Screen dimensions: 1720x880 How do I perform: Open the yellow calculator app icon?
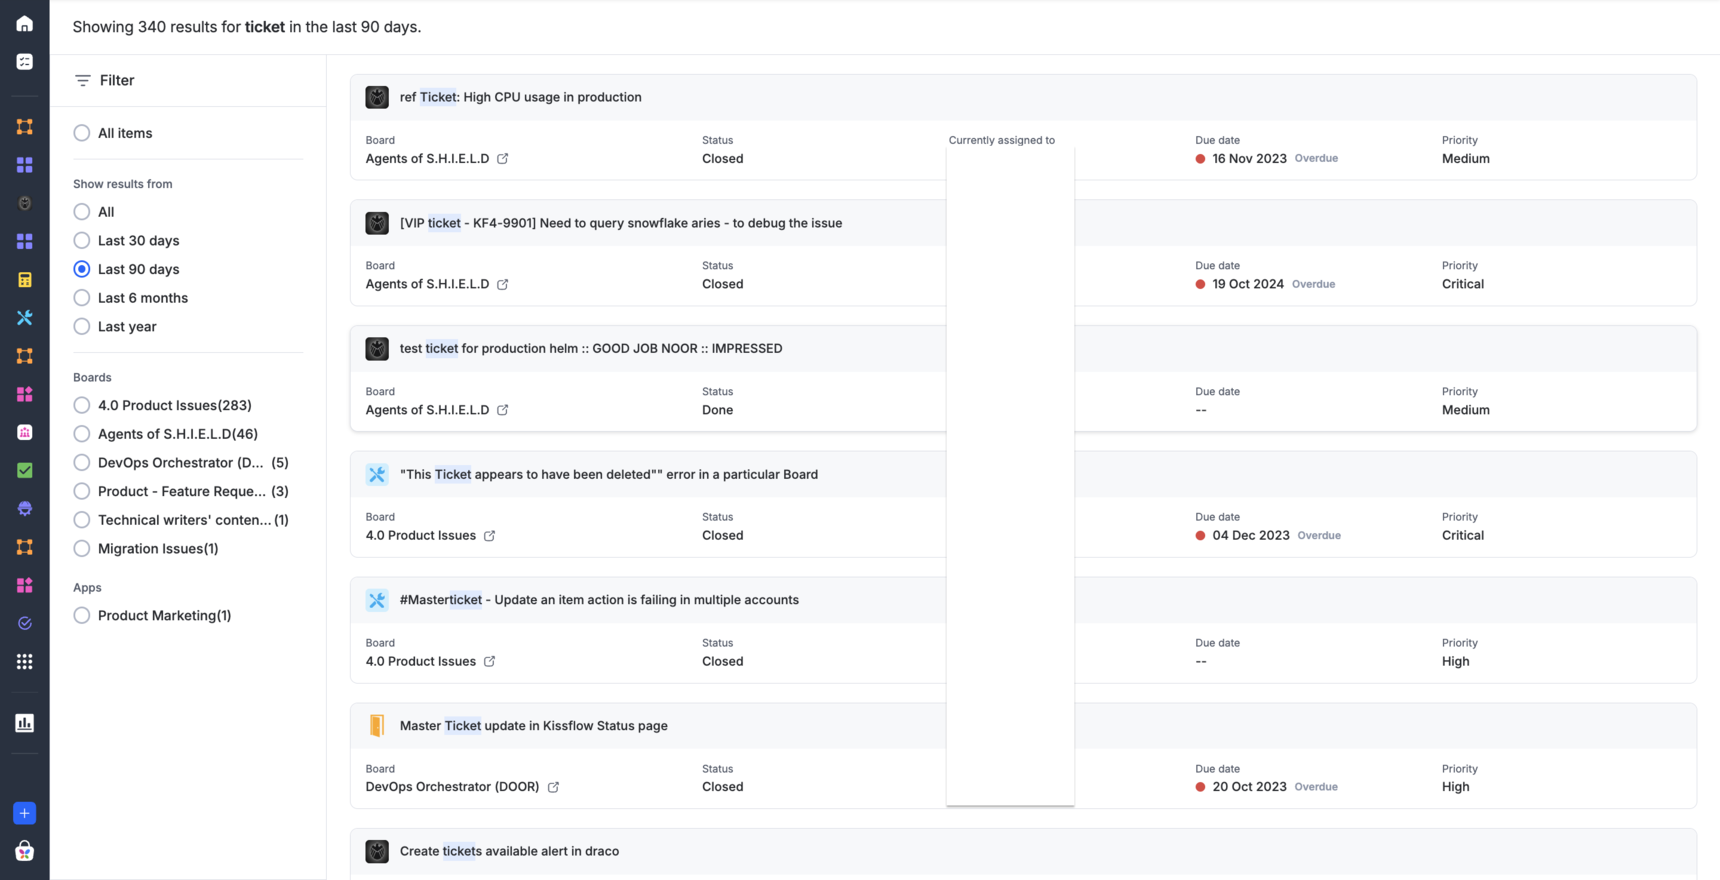pyautogui.click(x=25, y=280)
